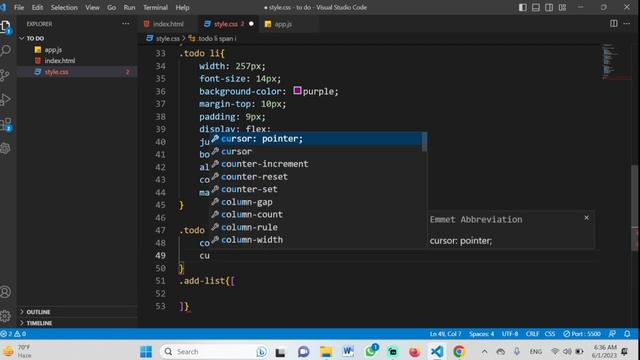
Task: Click the purple color swatch on line 36
Action: point(297,91)
